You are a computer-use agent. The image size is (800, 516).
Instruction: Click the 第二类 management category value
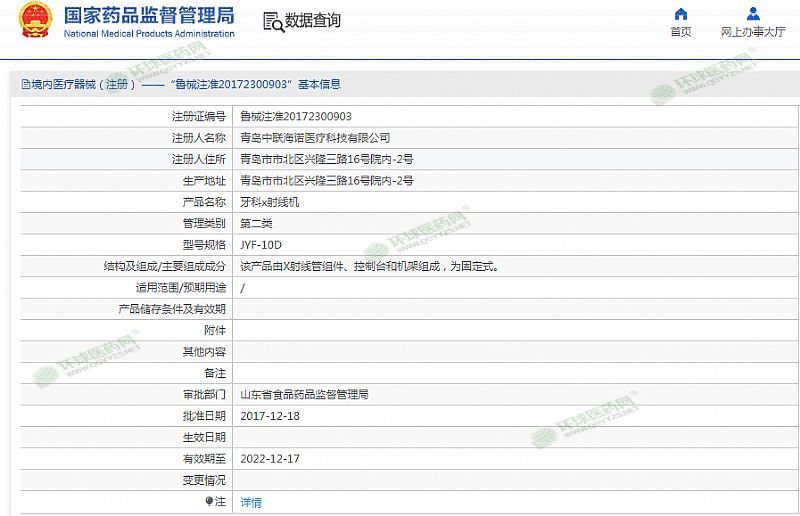click(x=254, y=223)
